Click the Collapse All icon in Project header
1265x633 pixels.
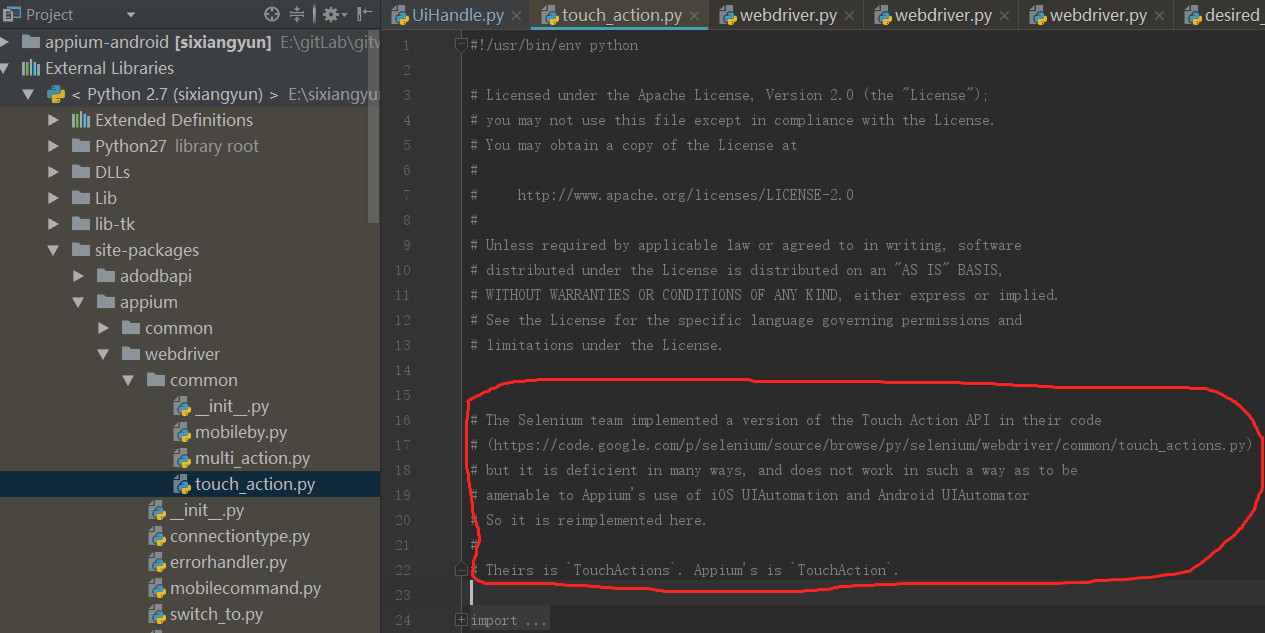297,14
